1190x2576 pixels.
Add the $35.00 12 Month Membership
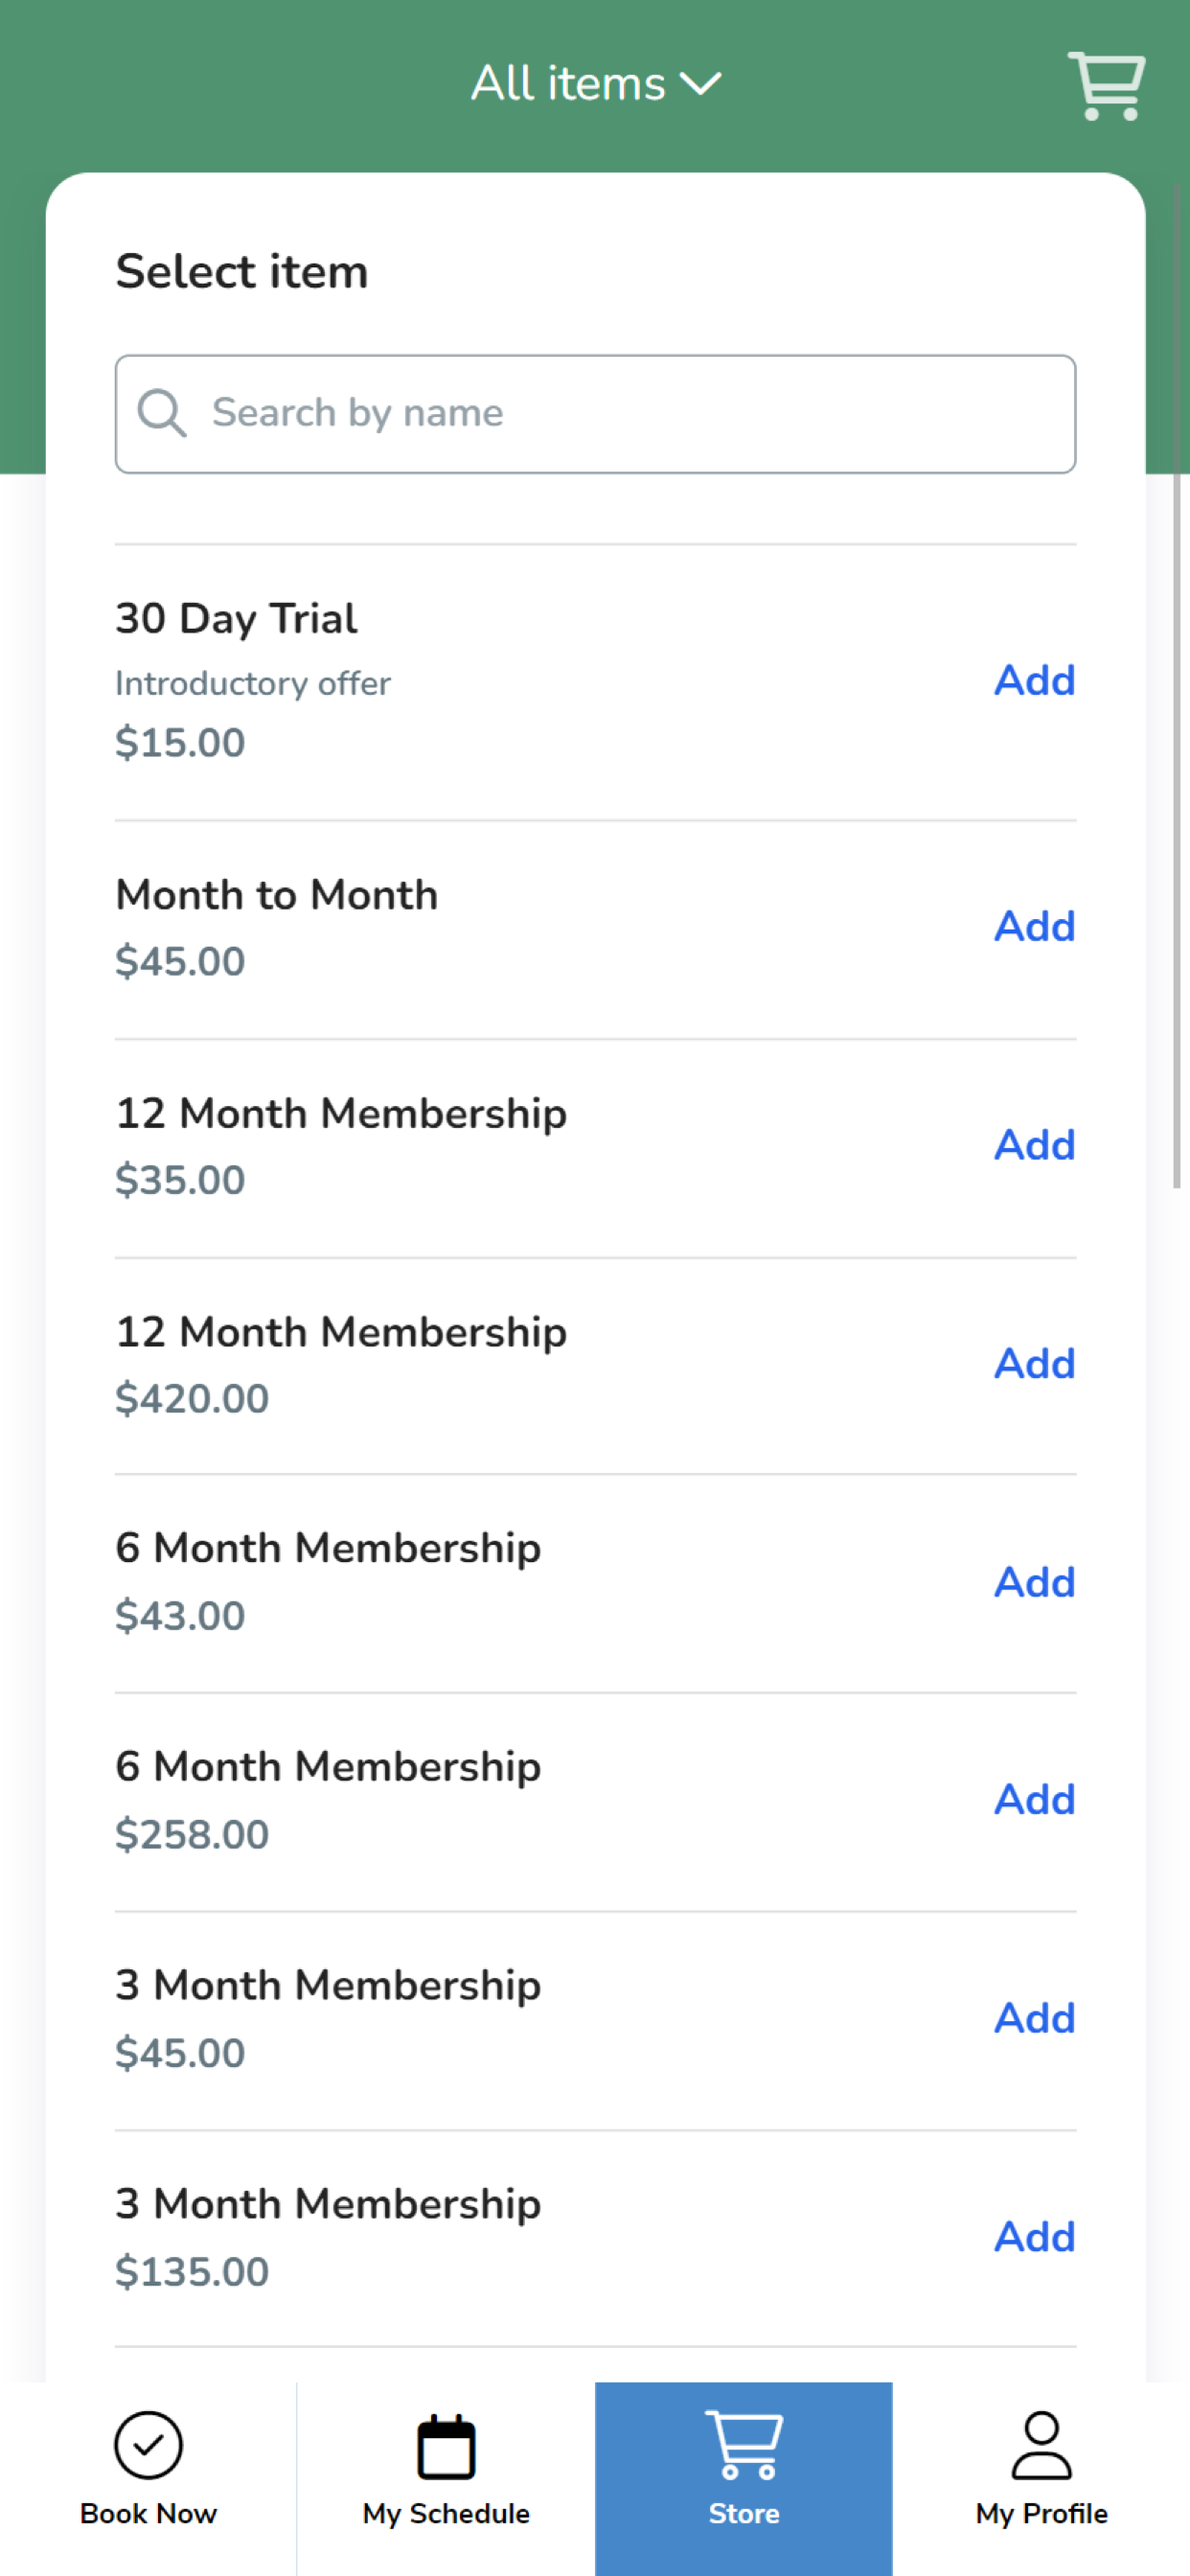(1034, 1144)
